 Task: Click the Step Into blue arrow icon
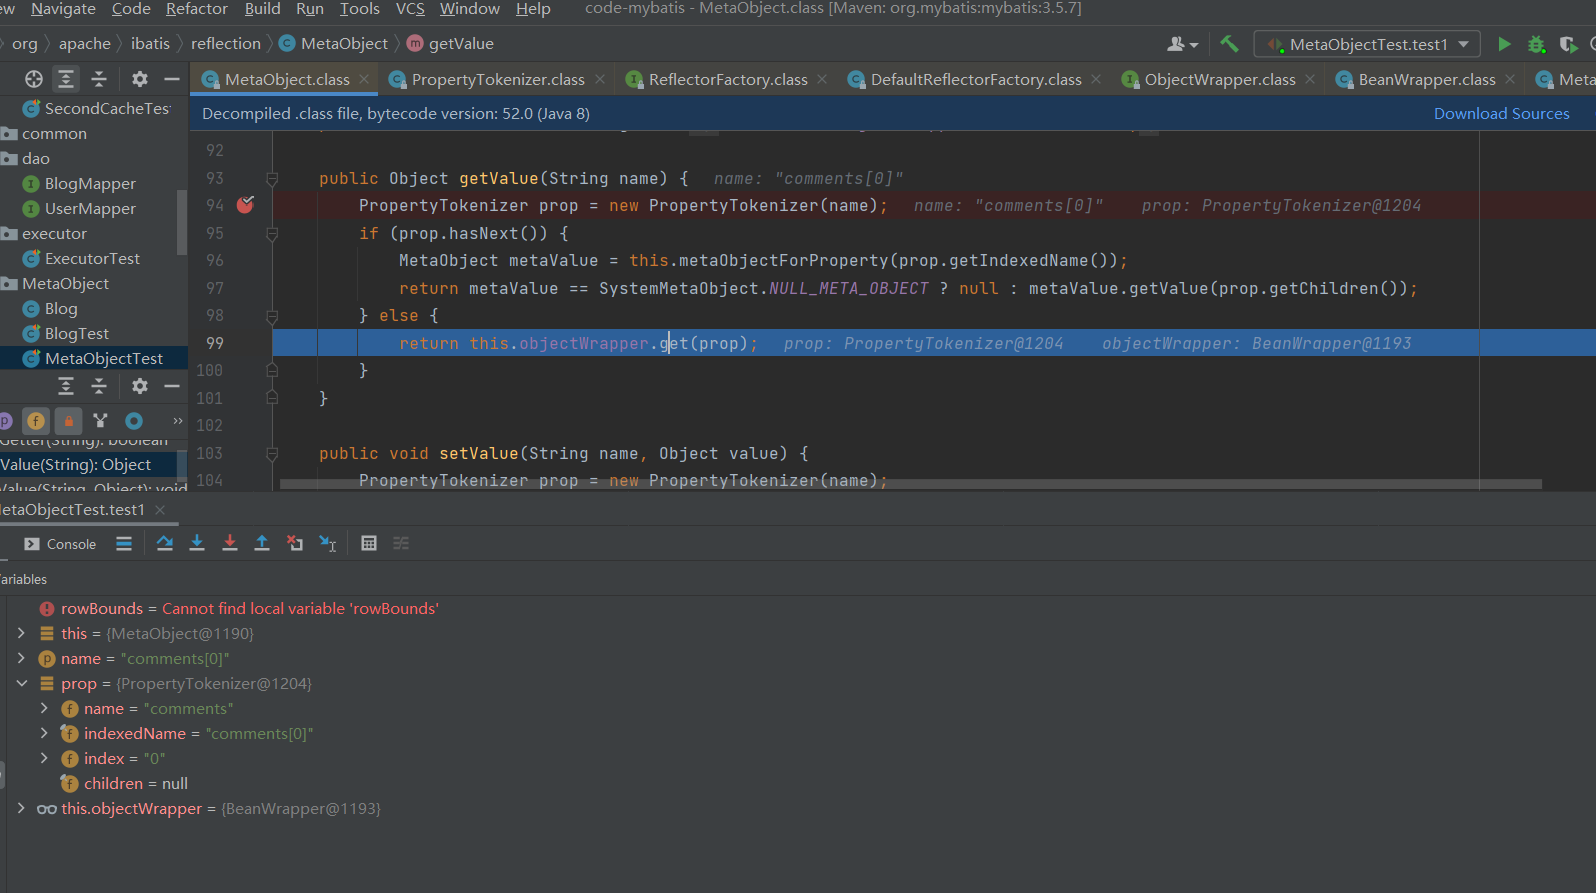pos(197,543)
